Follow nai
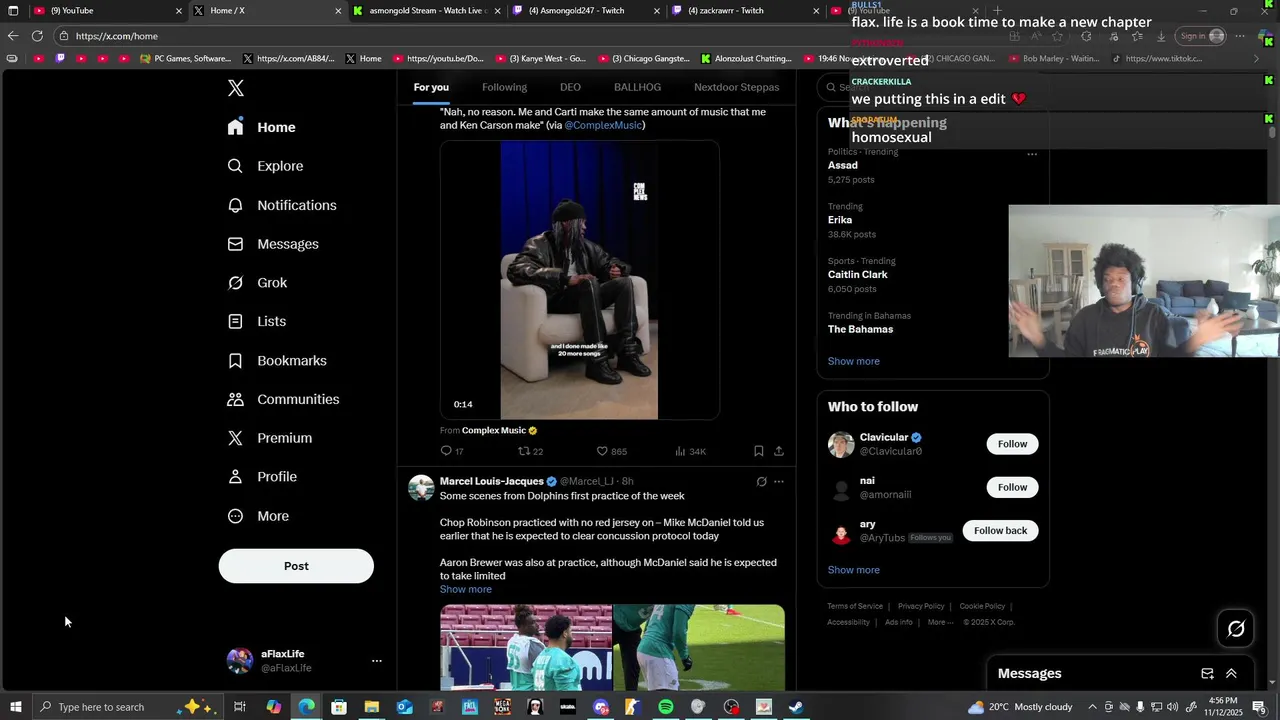1280x720 pixels. (1012, 487)
